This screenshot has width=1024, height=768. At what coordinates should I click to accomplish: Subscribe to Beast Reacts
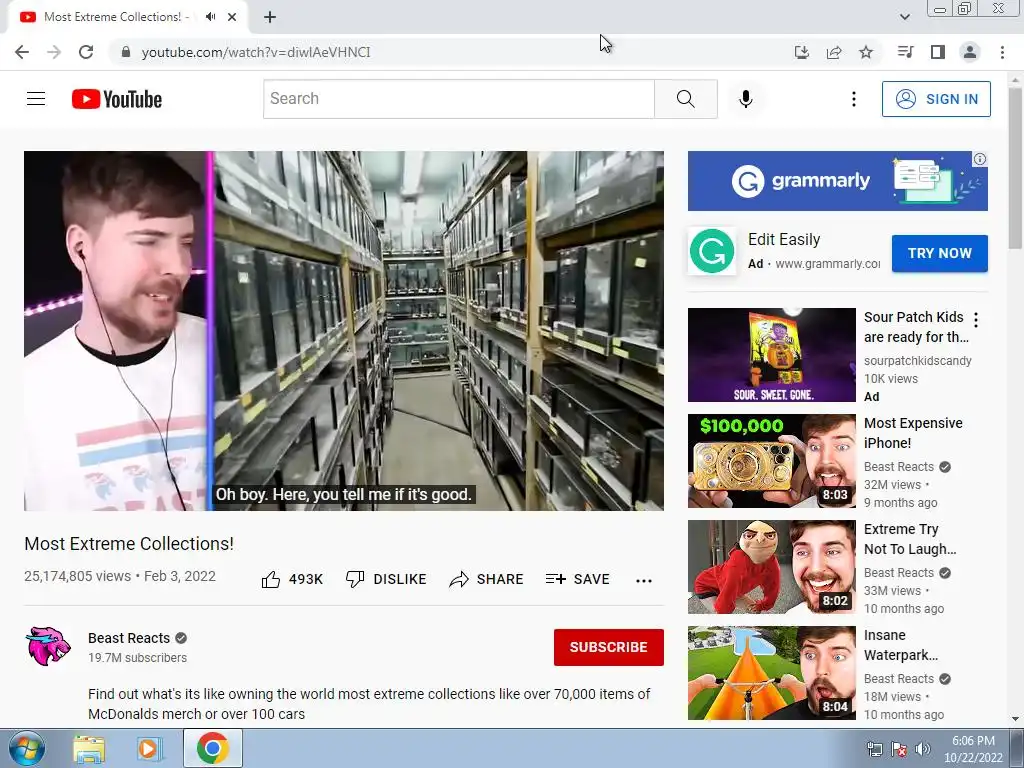(x=609, y=647)
